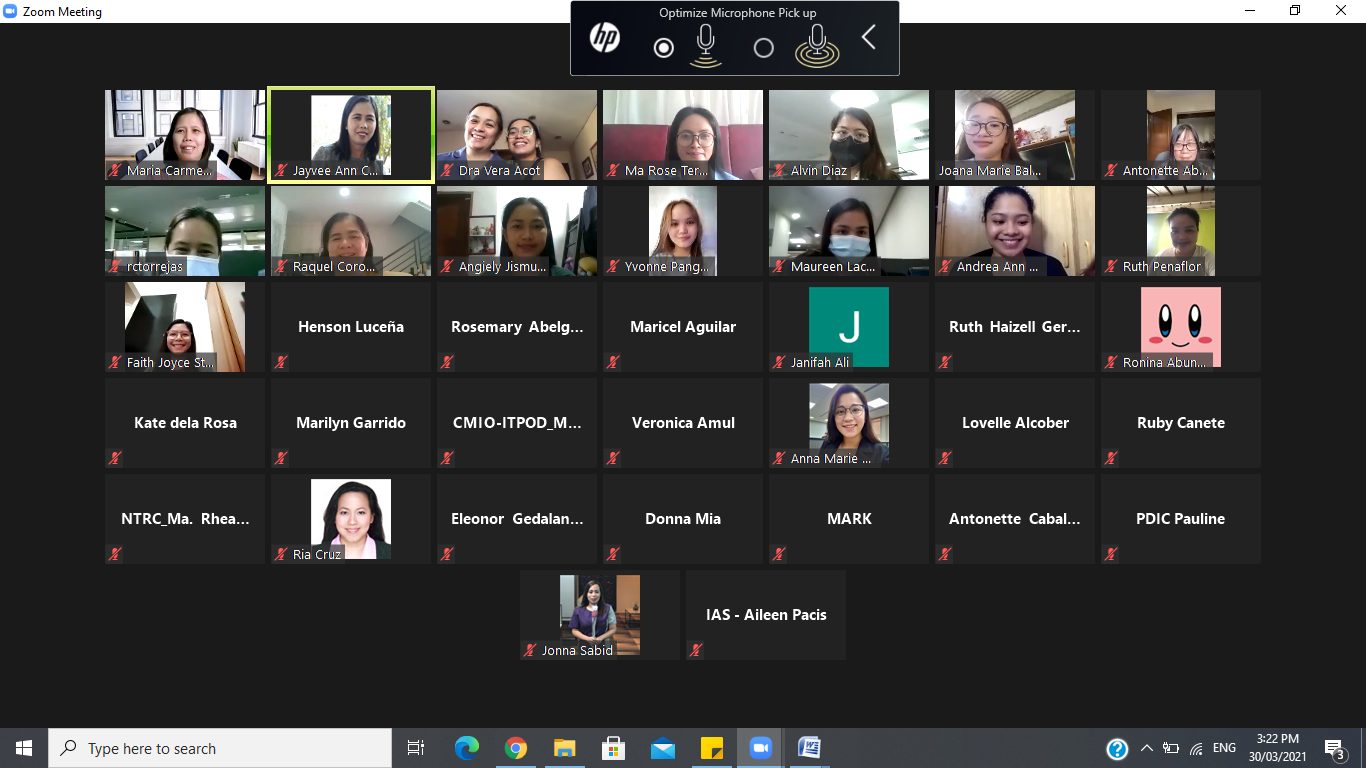The width and height of the screenshot is (1366, 768).
Task: Collapse the Optimize Microphone overlay with the arrow
Action: 868,38
